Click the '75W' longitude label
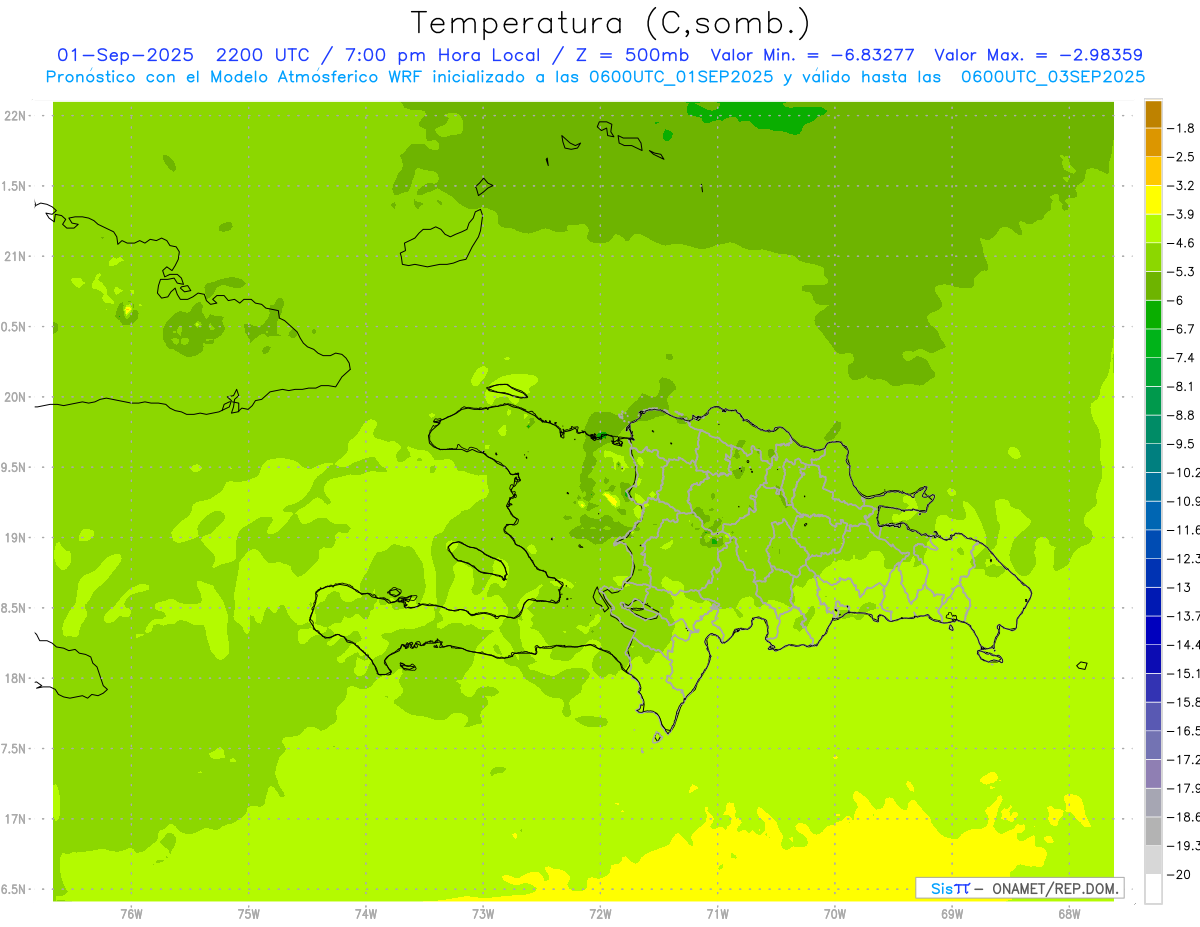Image resolution: width=1200 pixels, height=927 pixels. pos(249,913)
